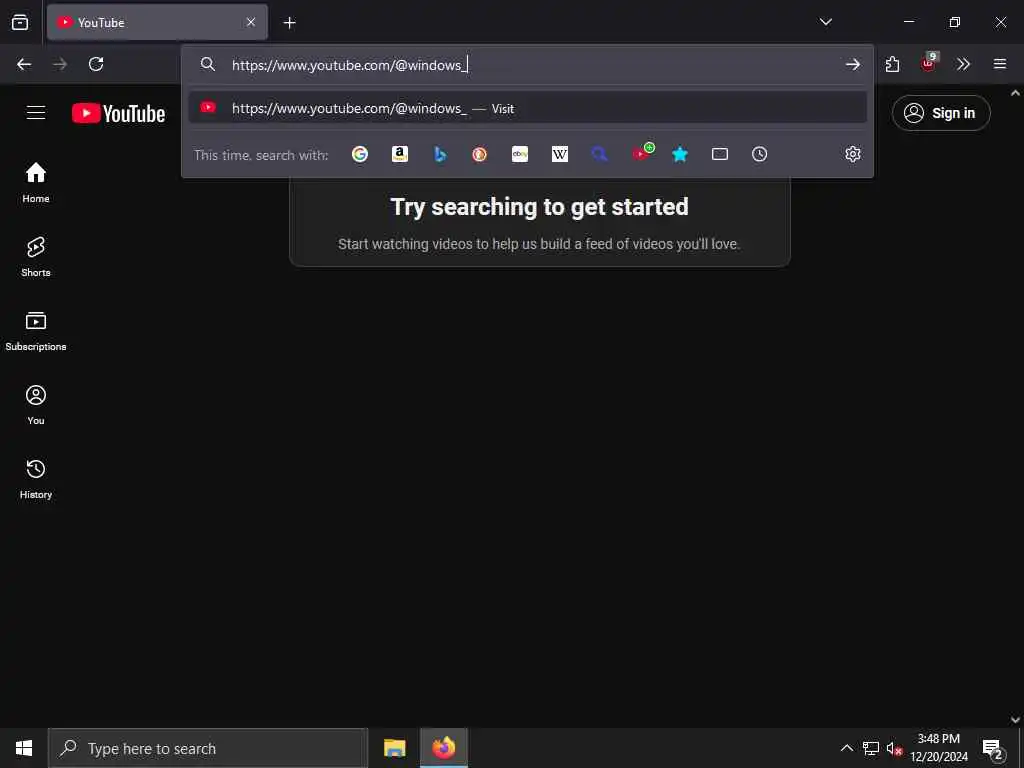Image resolution: width=1024 pixels, height=768 pixels.
Task: Search this time with Google
Action: 360,154
